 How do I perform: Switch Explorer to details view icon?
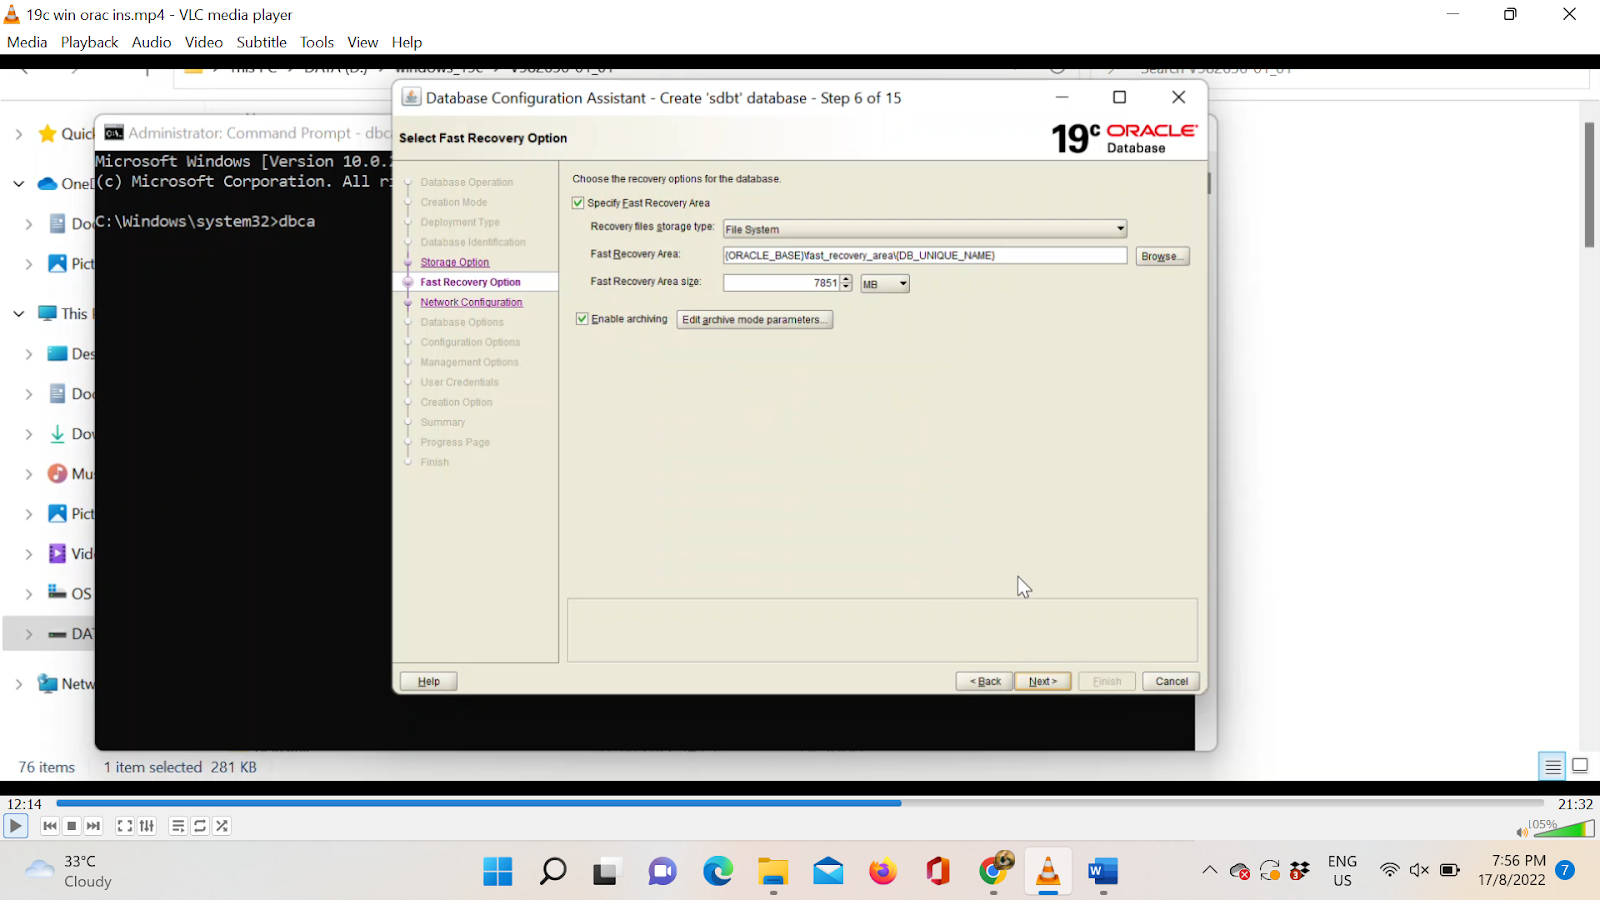[x=1552, y=767]
